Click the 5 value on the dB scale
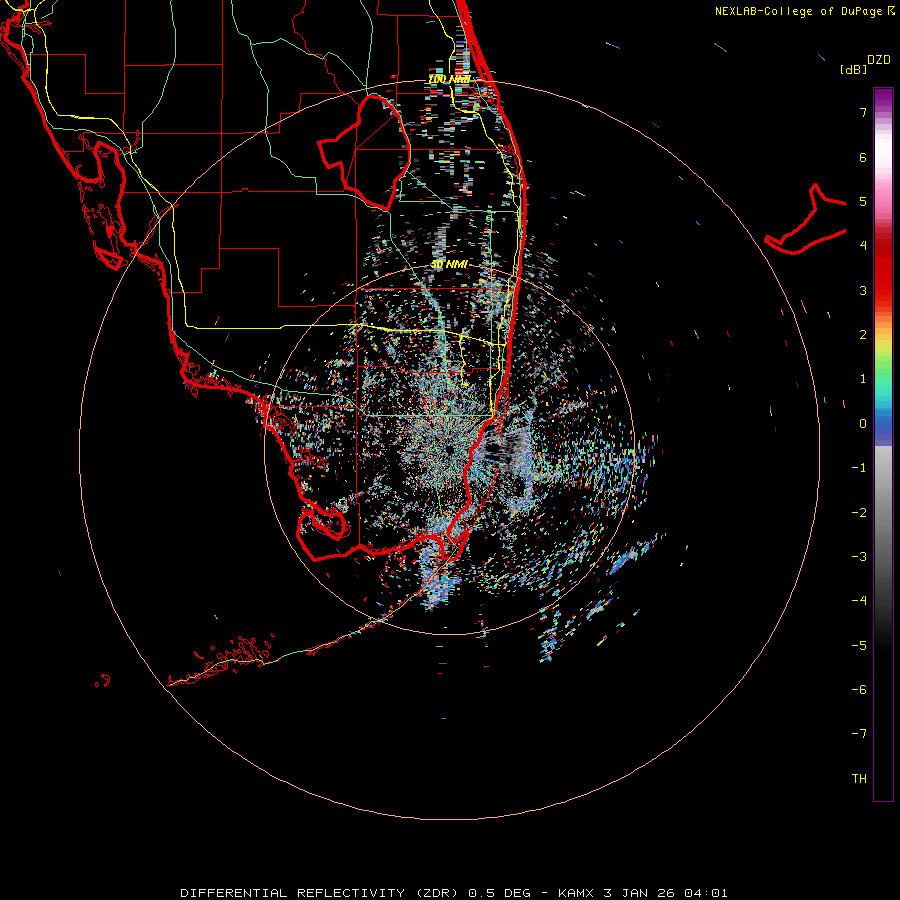The height and width of the screenshot is (900, 900). (863, 201)
